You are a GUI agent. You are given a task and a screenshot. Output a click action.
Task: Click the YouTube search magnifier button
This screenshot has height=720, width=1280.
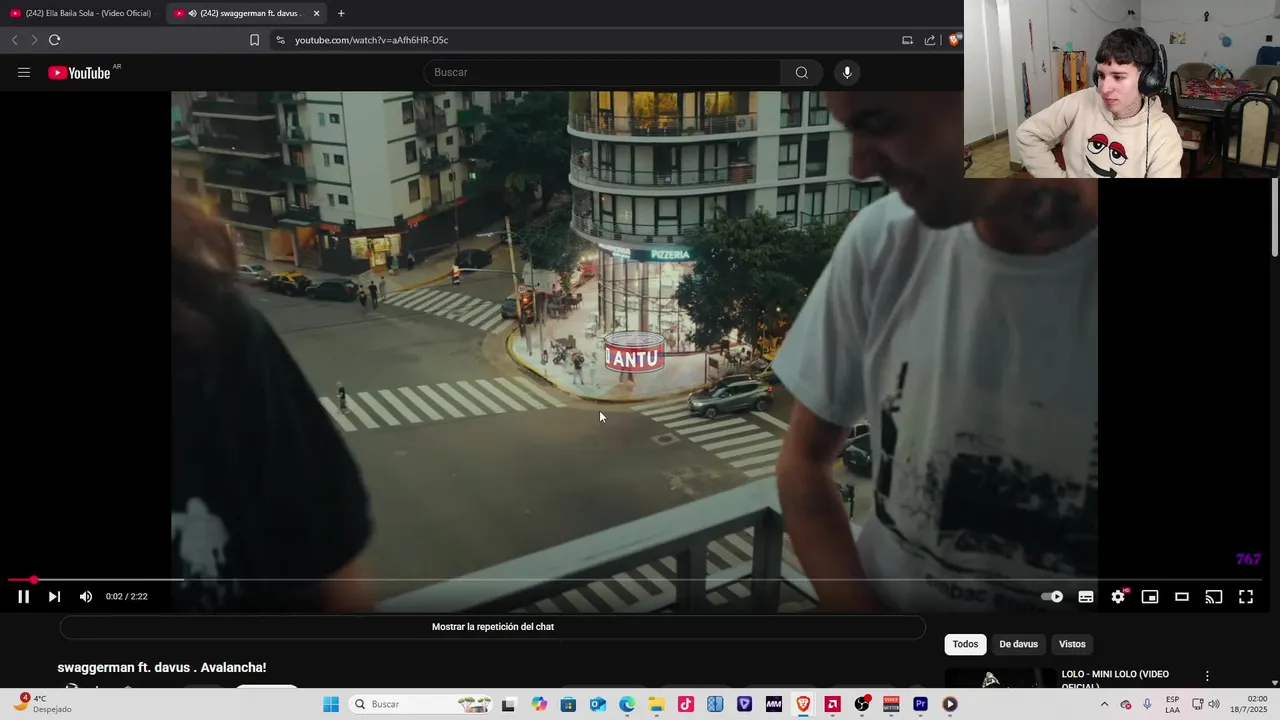pyautogui.click(x=801, y=72)
